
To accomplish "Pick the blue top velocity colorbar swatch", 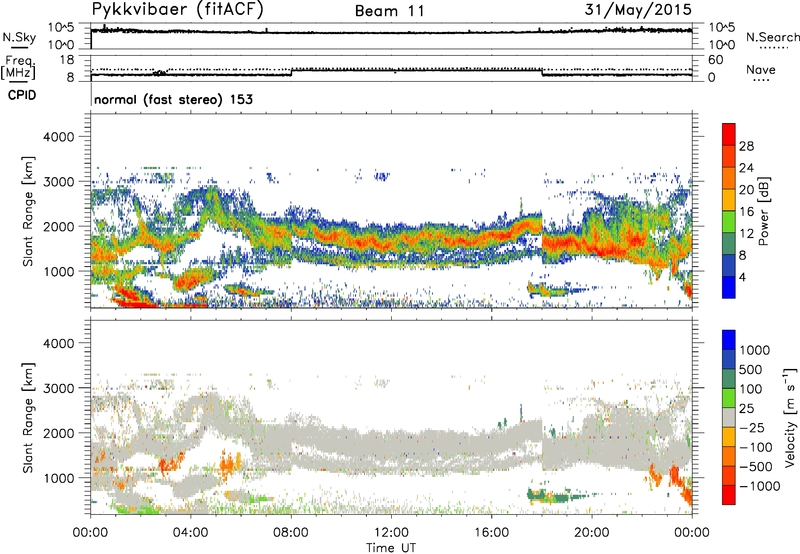I will [x=729, y=340].
